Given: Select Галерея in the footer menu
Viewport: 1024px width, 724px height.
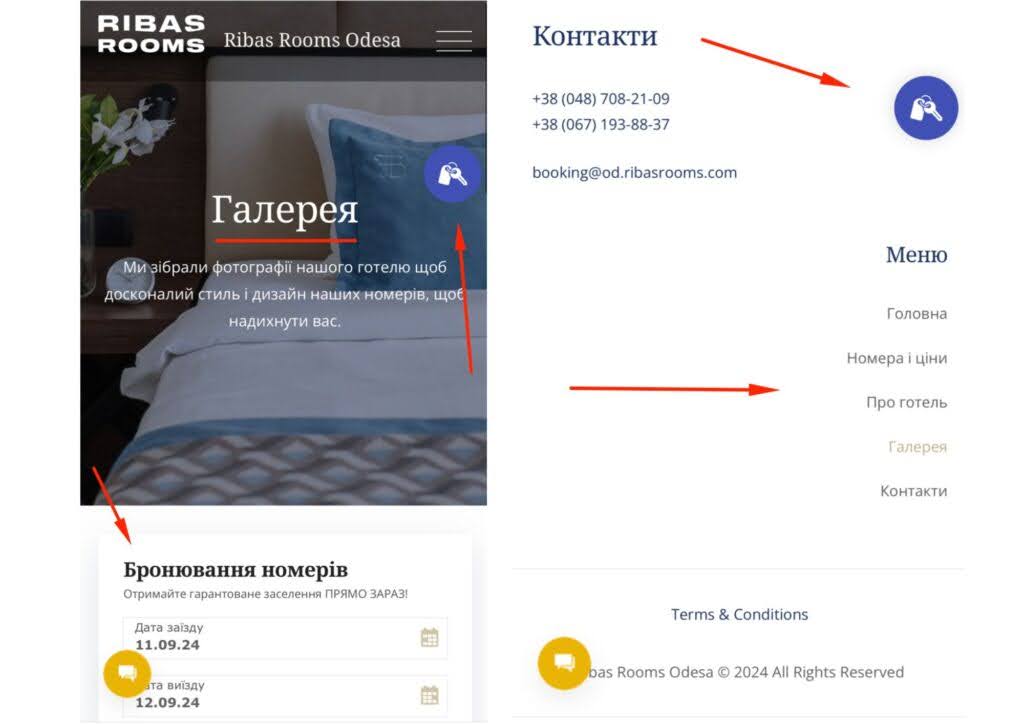Looking at the screenshot, I should point(918,447).
